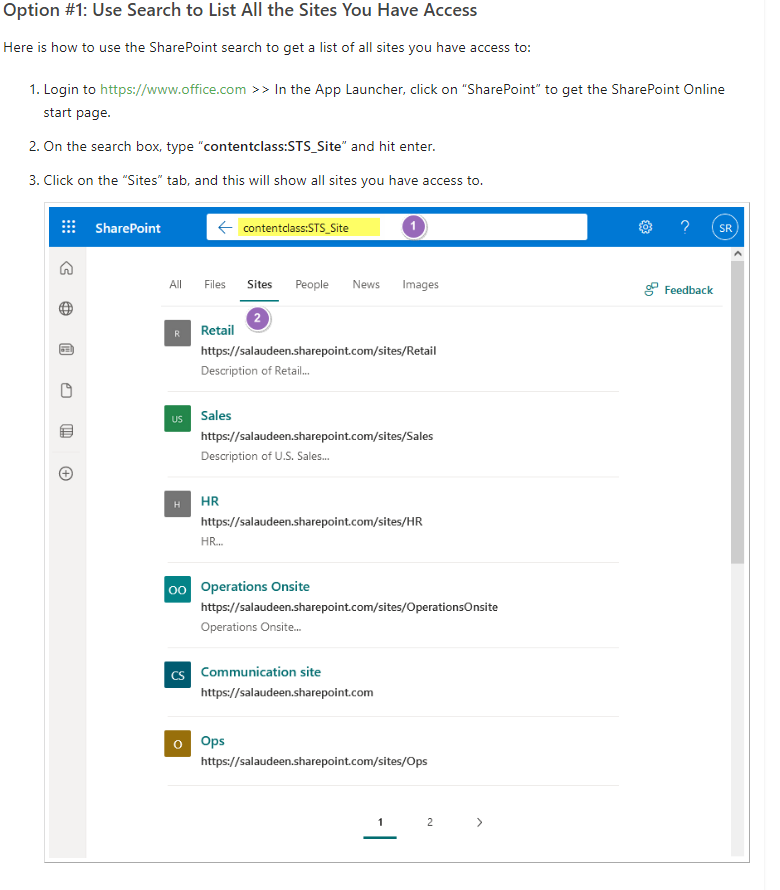Image resolution: width=780 pixels, height=890 pixels.
Task: Click the SharePoint title in header
Action: point(128,228)
